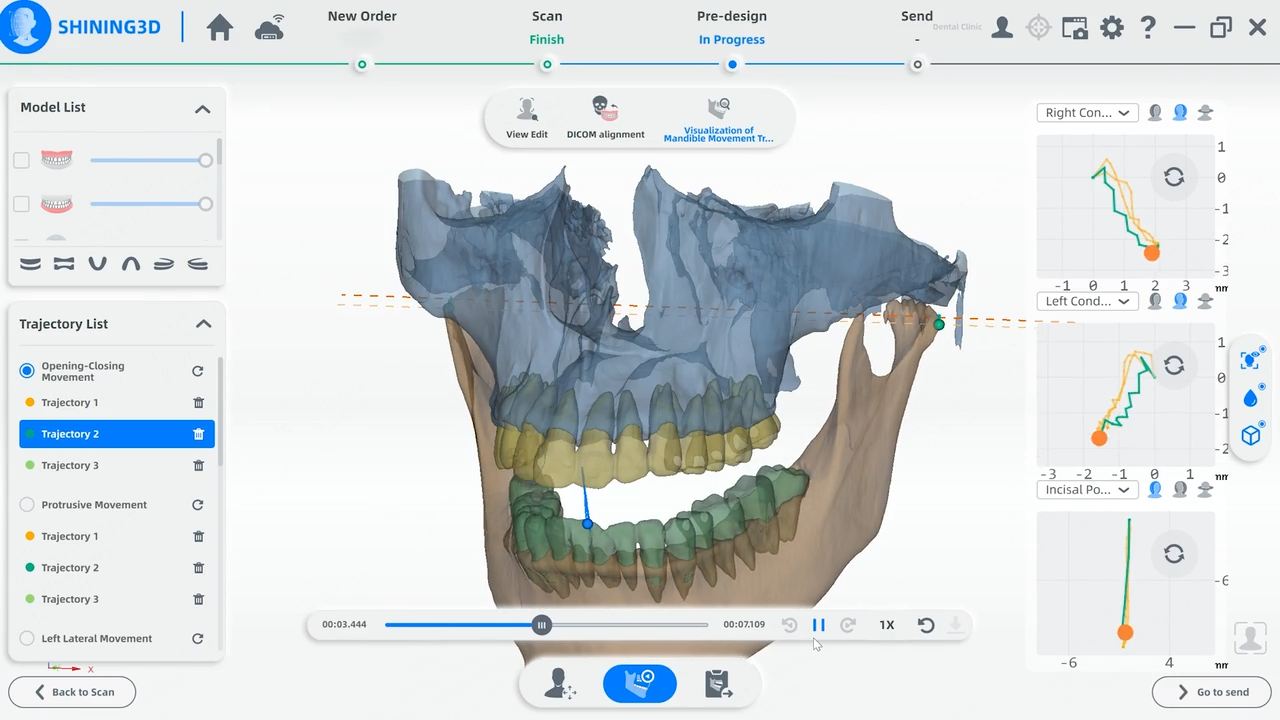Open the View Edit tool

(527, 117)
